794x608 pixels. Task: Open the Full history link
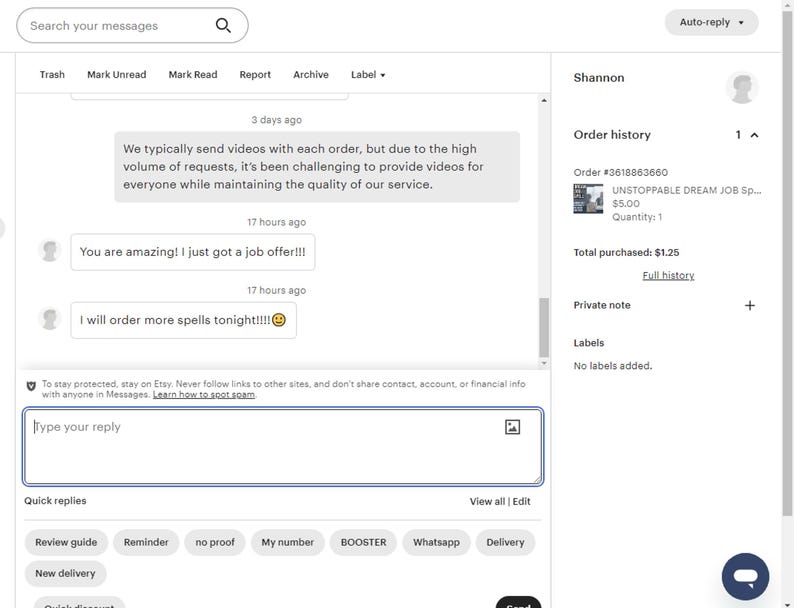tap(668, 275)
